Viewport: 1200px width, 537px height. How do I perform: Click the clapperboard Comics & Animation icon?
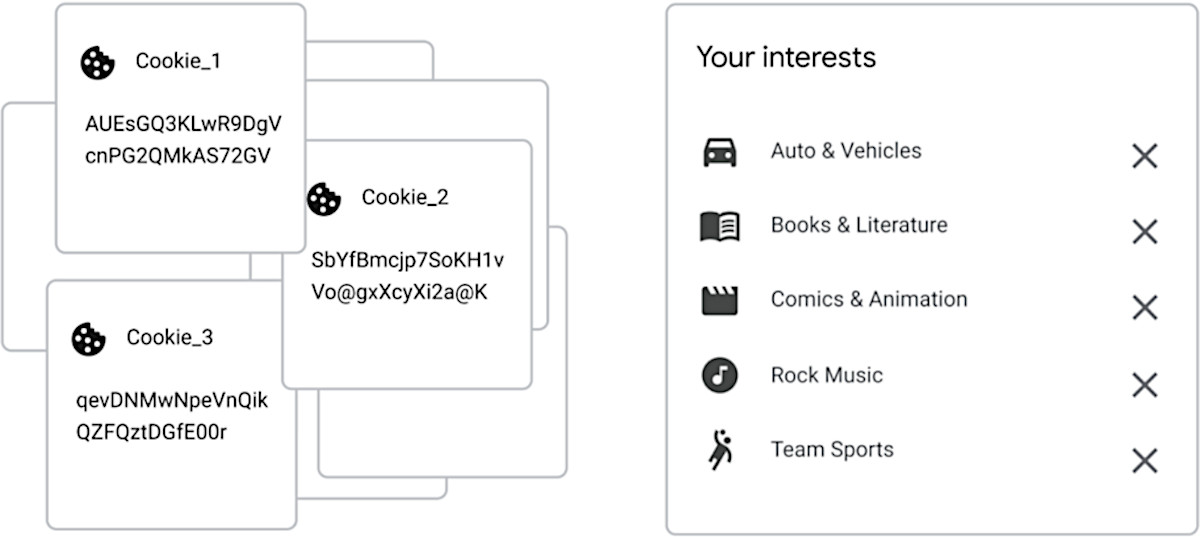(719, 300)
